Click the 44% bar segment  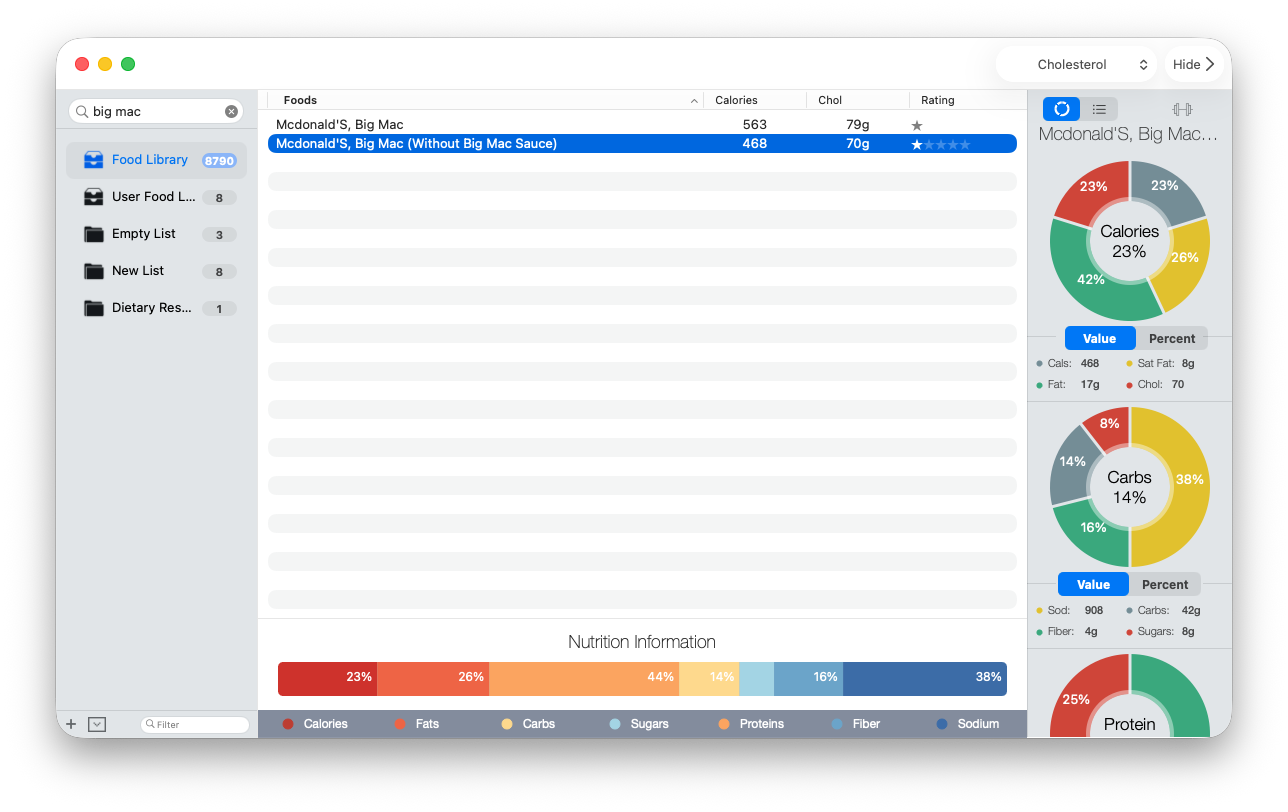point(584,678)
